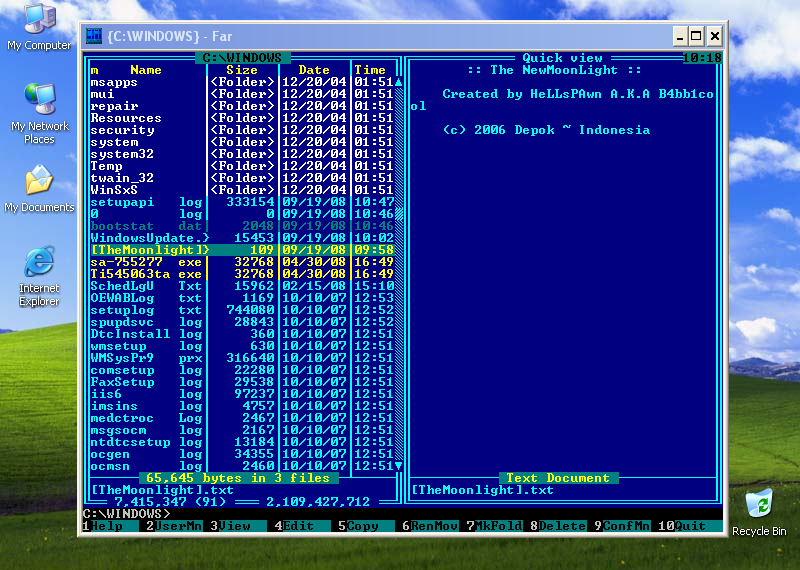
Task: Select the security folder row
Action: pos(242,130)
